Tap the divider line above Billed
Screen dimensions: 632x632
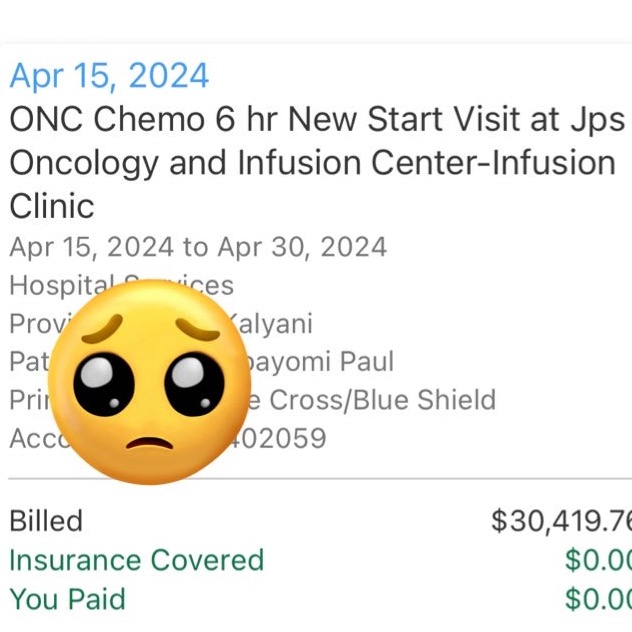(x=320, y=479)
